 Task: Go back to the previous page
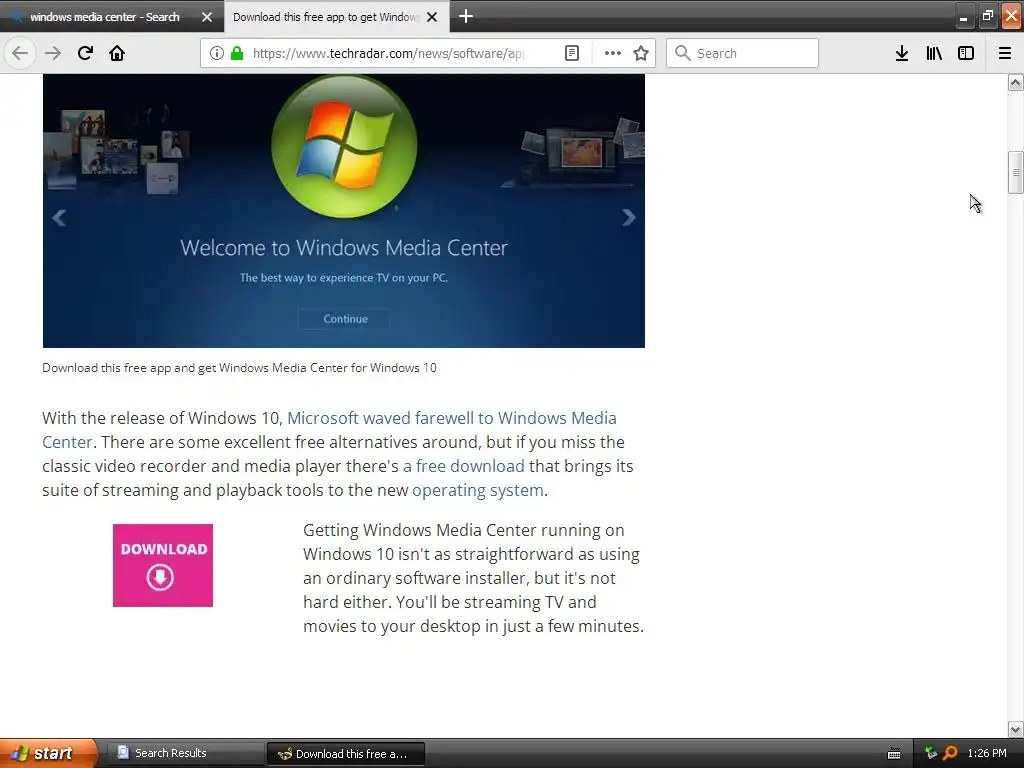[x=20, y=53]
